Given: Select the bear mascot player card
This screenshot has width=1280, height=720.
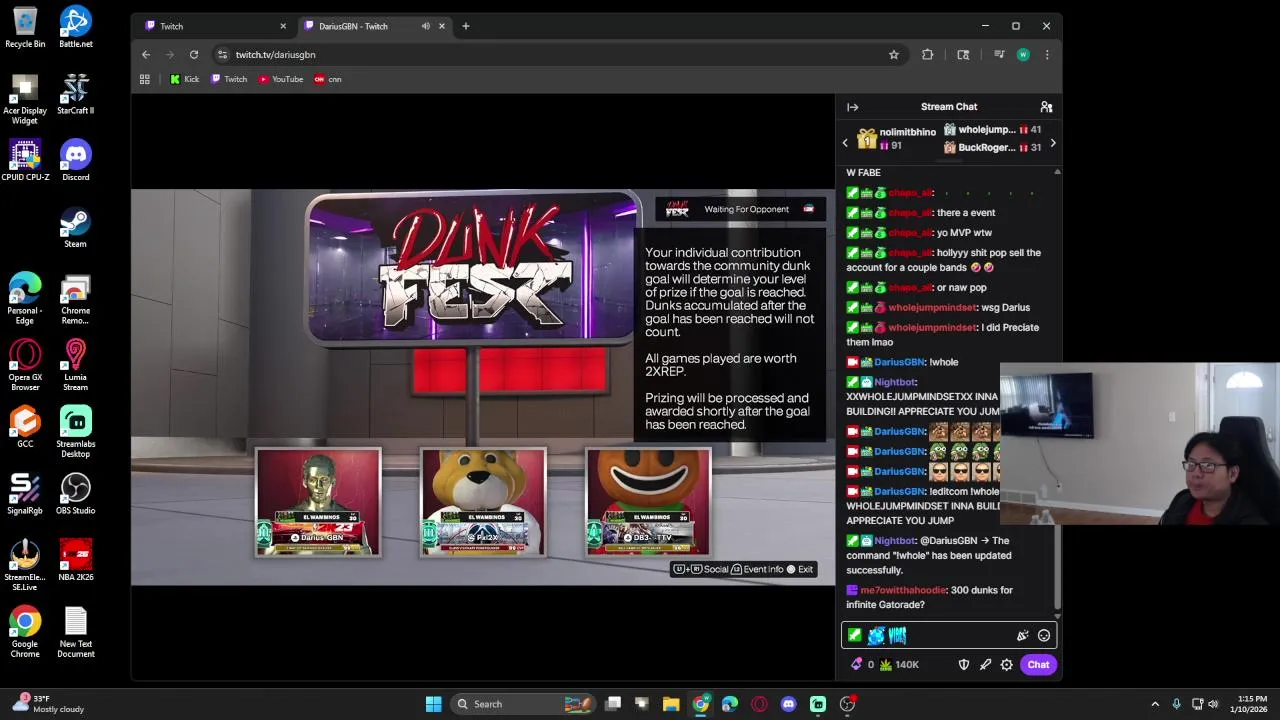Looking at the screenshot, I should [484, 502].
